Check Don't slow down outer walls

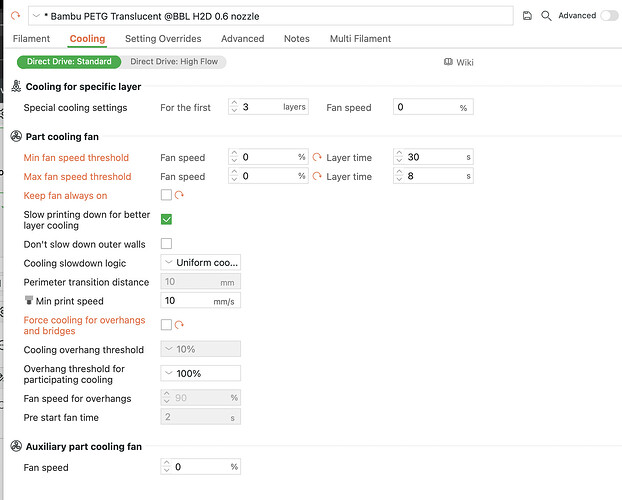point(166,244)
